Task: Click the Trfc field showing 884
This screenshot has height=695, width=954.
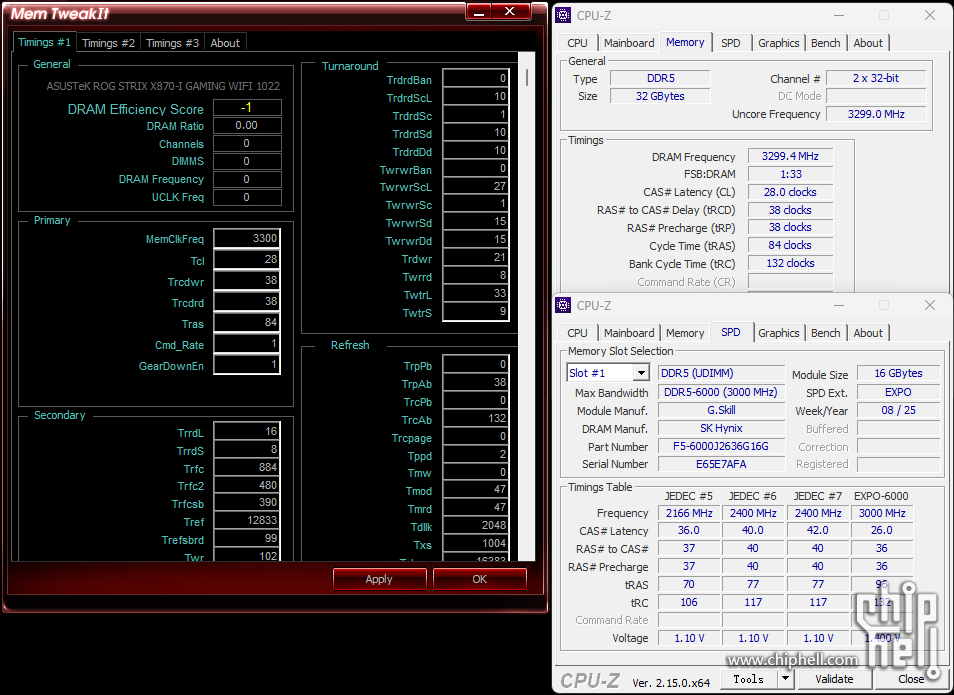Action: (x=247, y=467)
